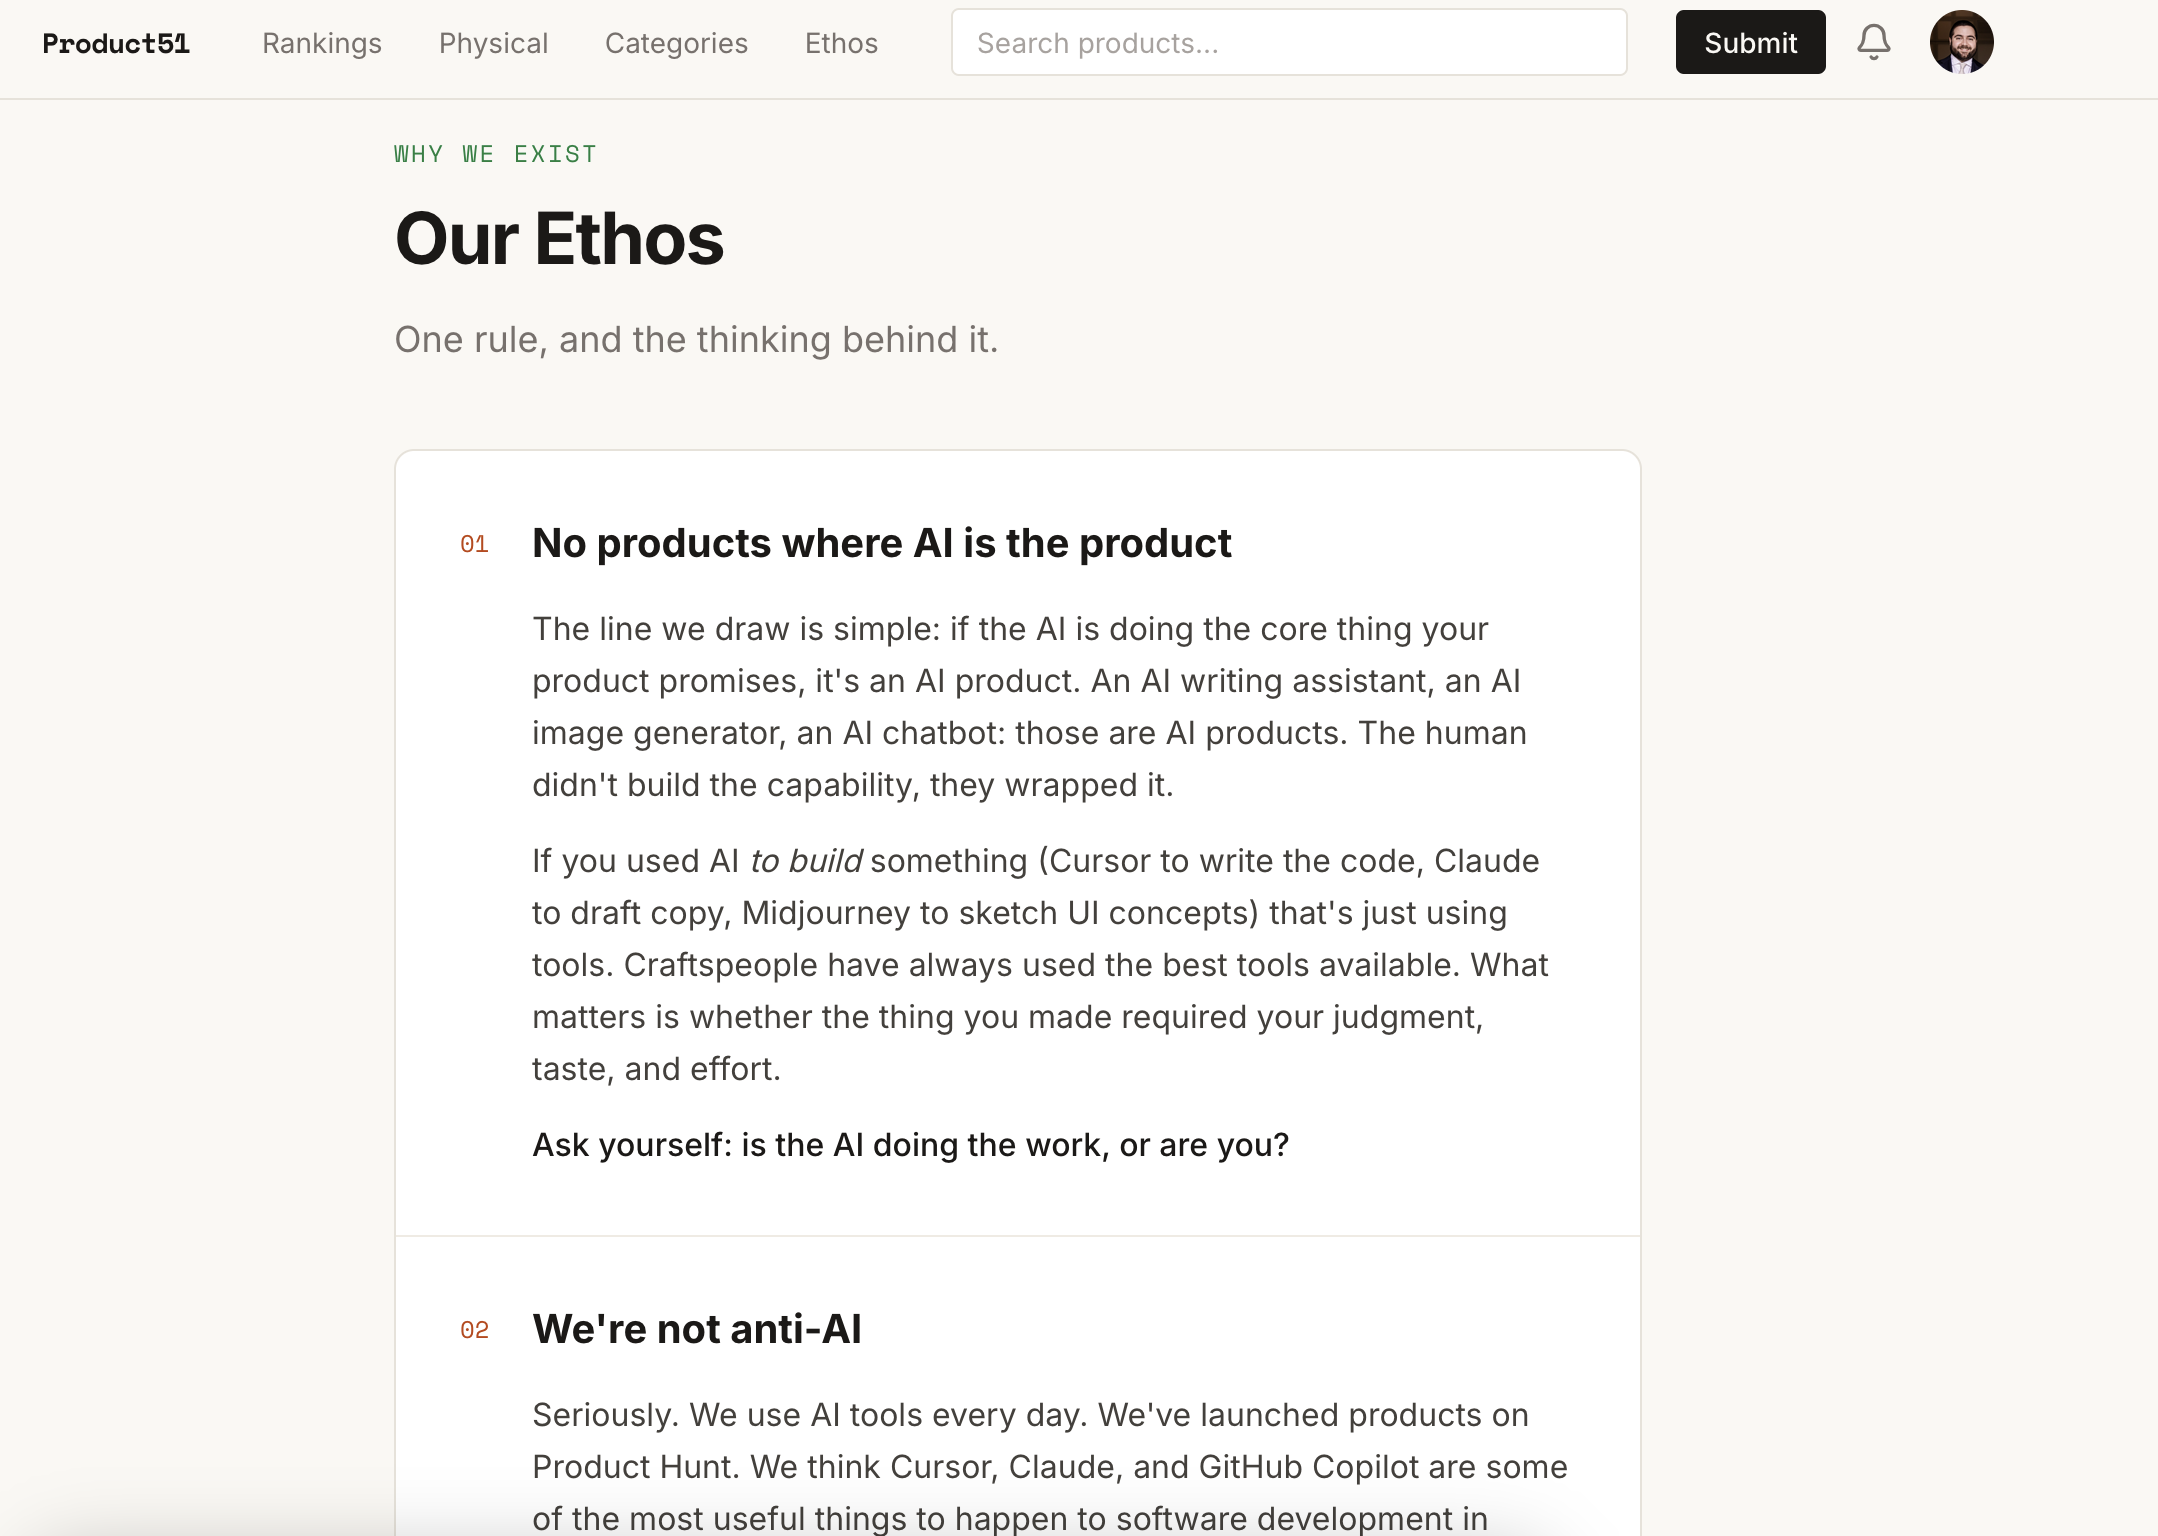
Task: Click the 'We're not anti-AI' heading
Action: [x=696, y=1329]
